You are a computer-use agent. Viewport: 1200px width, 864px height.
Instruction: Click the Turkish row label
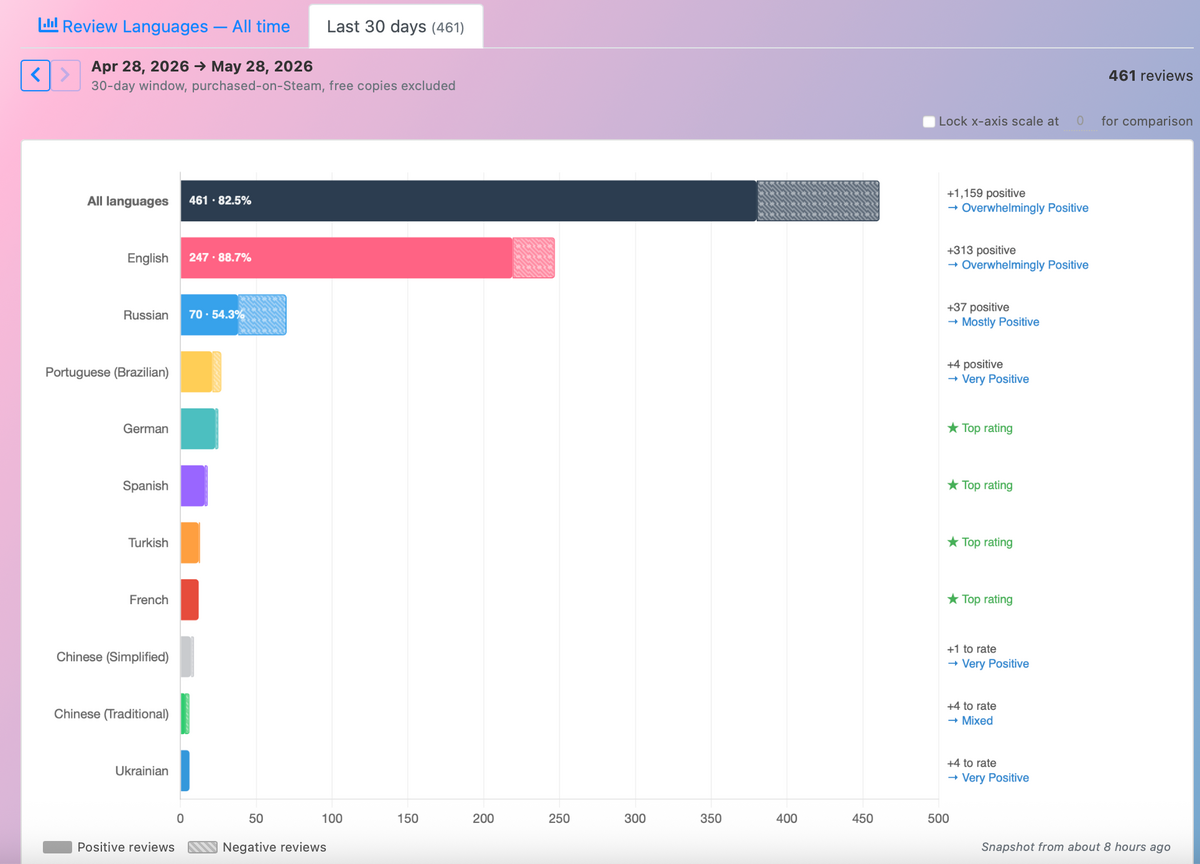pos(148,543)
